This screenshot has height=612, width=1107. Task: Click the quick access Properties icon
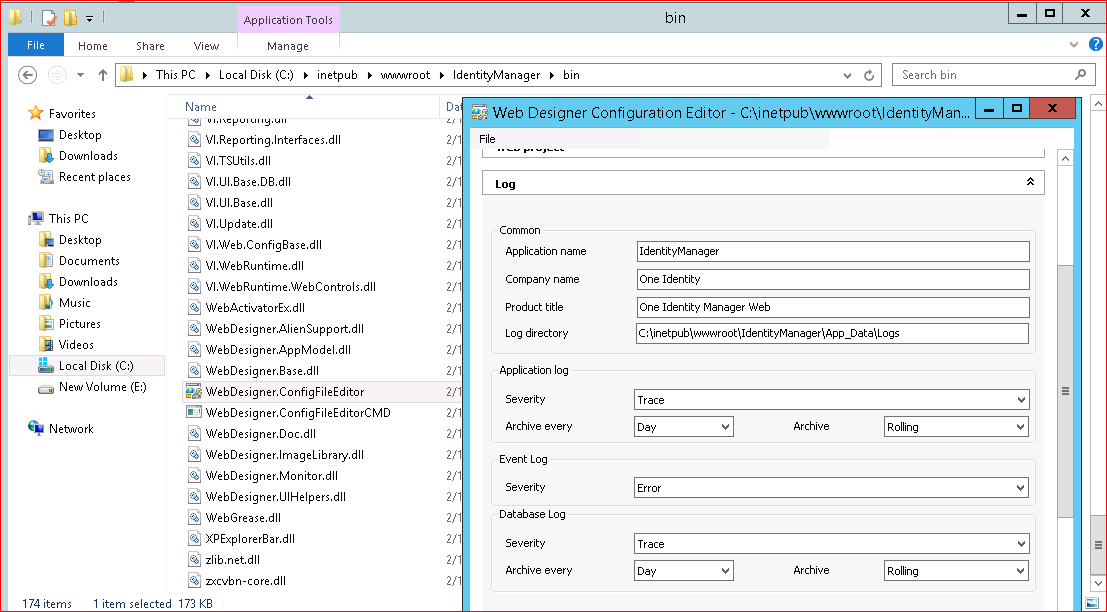pyautogui.click(x=48, y=18)
